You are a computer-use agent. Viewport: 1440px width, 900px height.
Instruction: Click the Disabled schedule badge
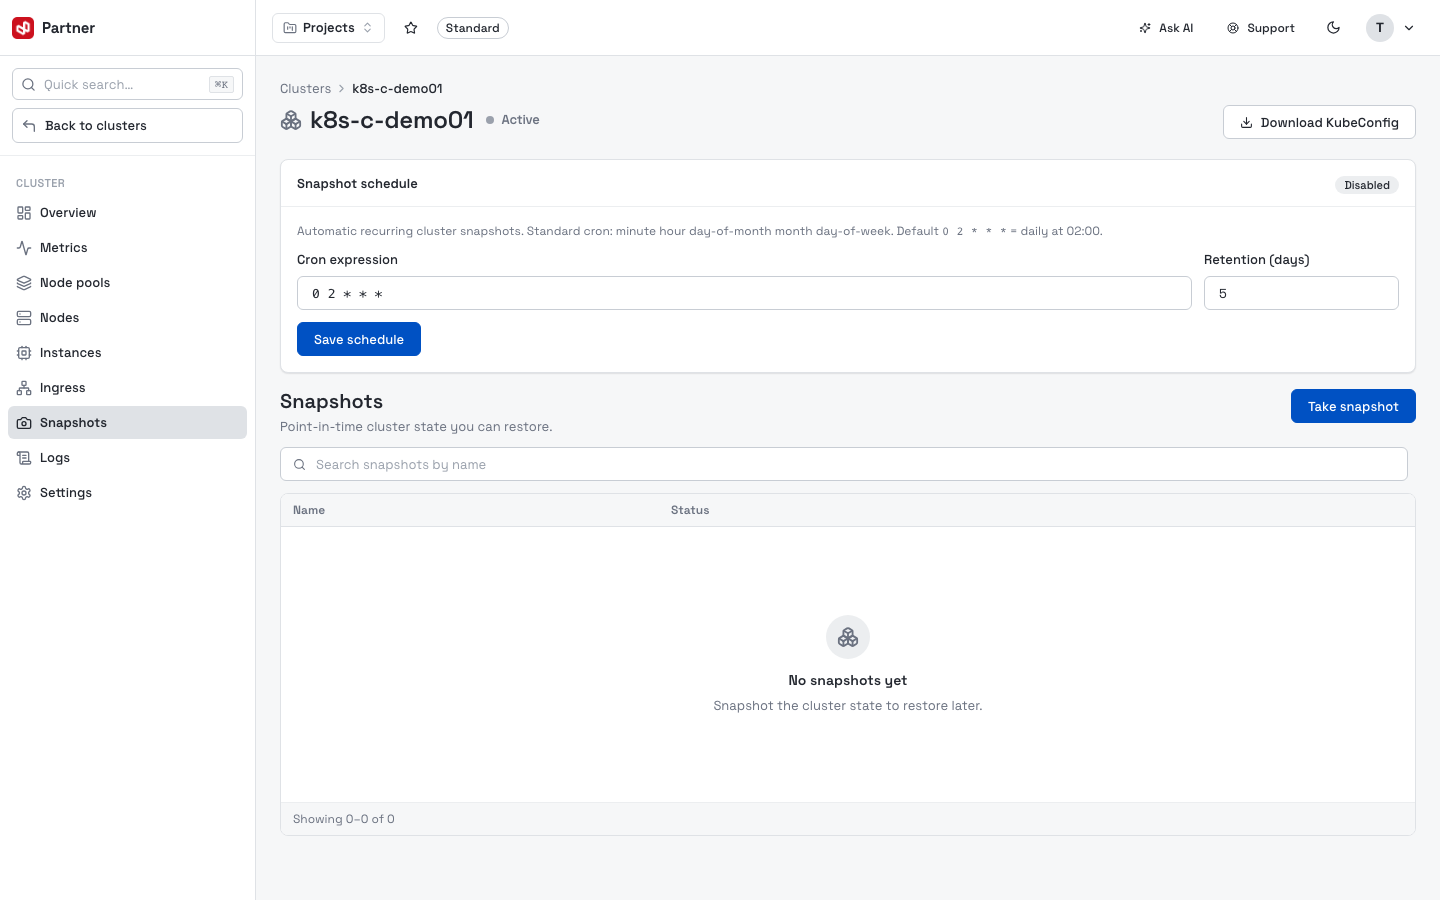[x=1367, y=185]
